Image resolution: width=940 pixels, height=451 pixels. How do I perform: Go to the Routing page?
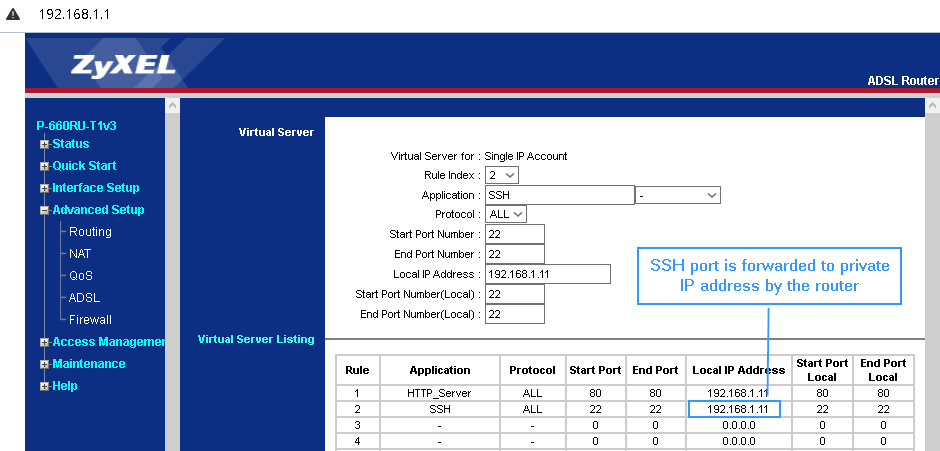point(90,232)
